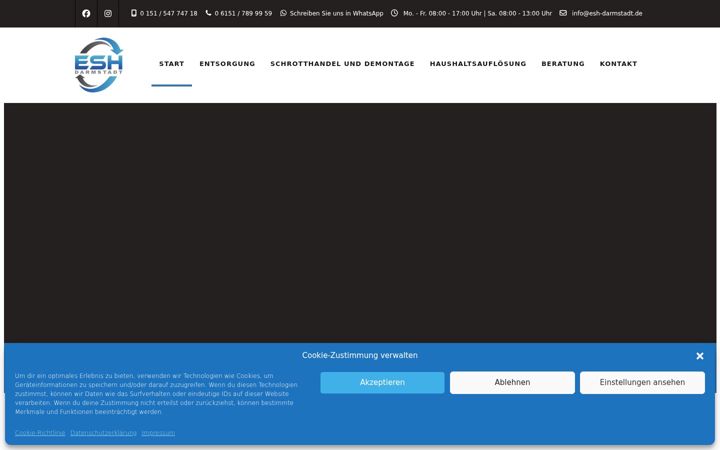The height and width of the screenshot is (450, 720).
Task: Click the mobile phone icon in top bar
Action: click(134, 13)
